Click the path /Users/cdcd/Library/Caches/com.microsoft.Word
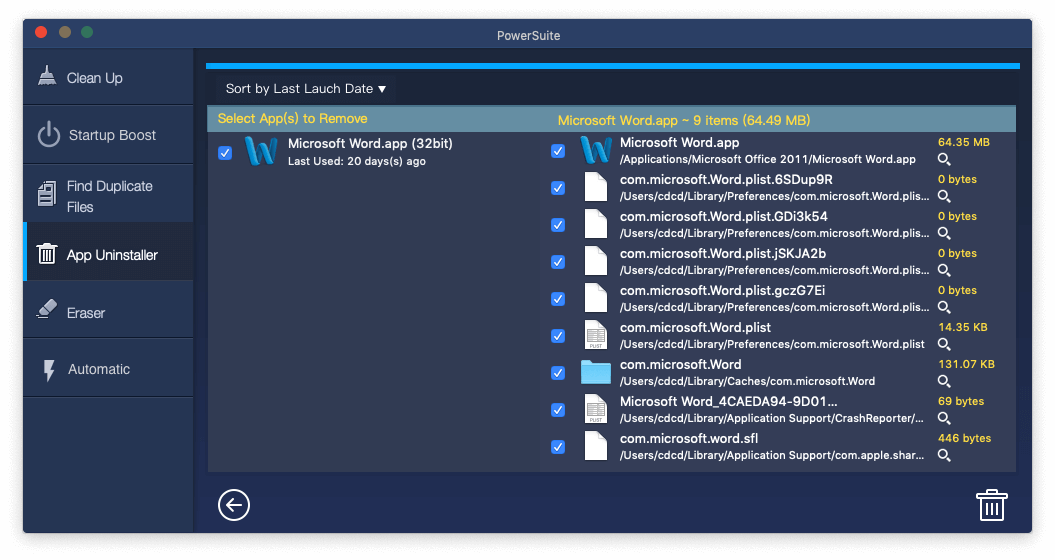 [x=748, y=382]
